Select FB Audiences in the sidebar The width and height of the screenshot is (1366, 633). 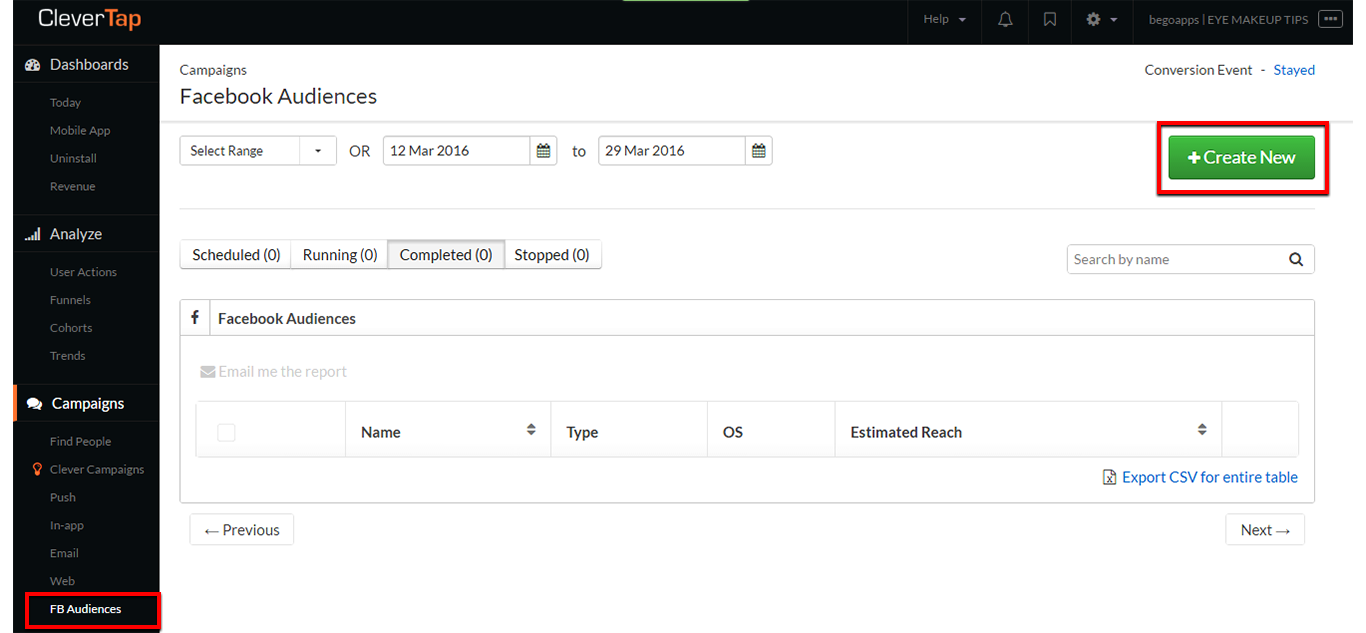(86, 609)
